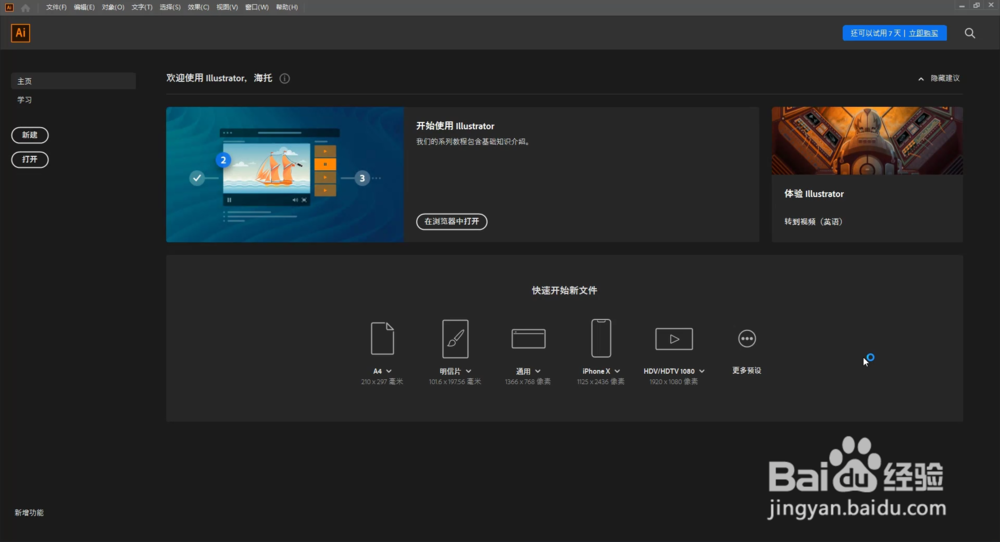
Task: Open the 文字(T) menu
Action: (142, 8)
